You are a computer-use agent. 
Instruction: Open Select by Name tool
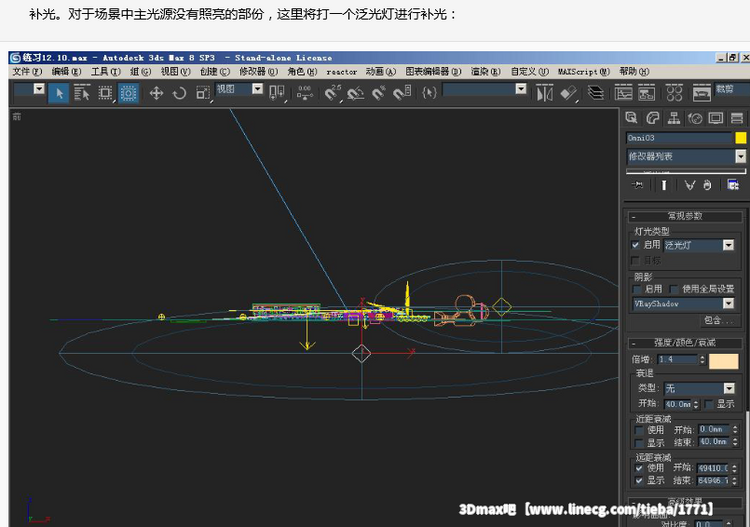click(82, 93)
